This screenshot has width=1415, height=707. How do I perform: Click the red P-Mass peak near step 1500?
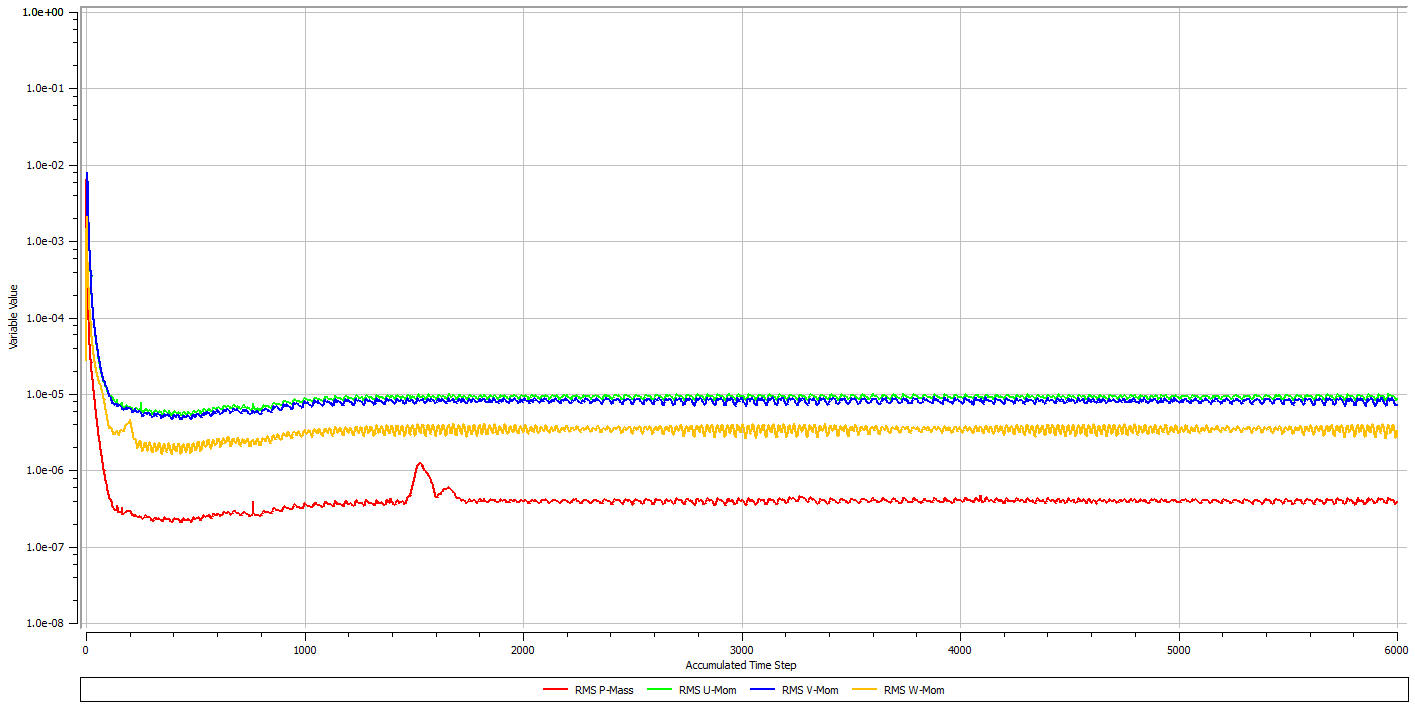[419, 464]
